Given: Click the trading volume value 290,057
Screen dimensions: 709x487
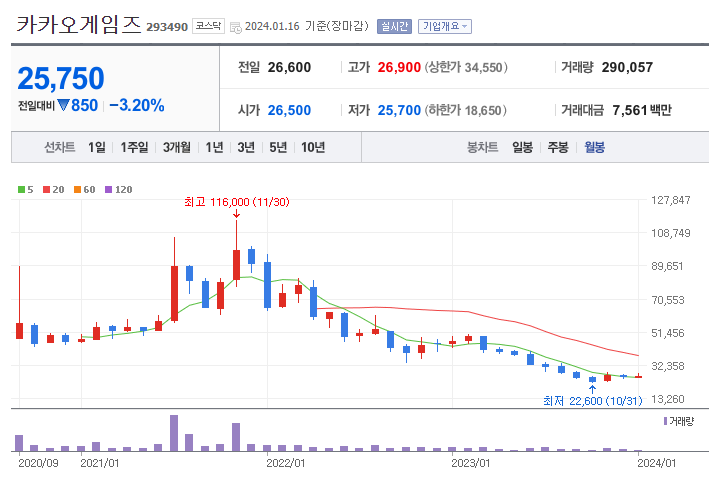Looking at the screenshot, I should [627, 67].
